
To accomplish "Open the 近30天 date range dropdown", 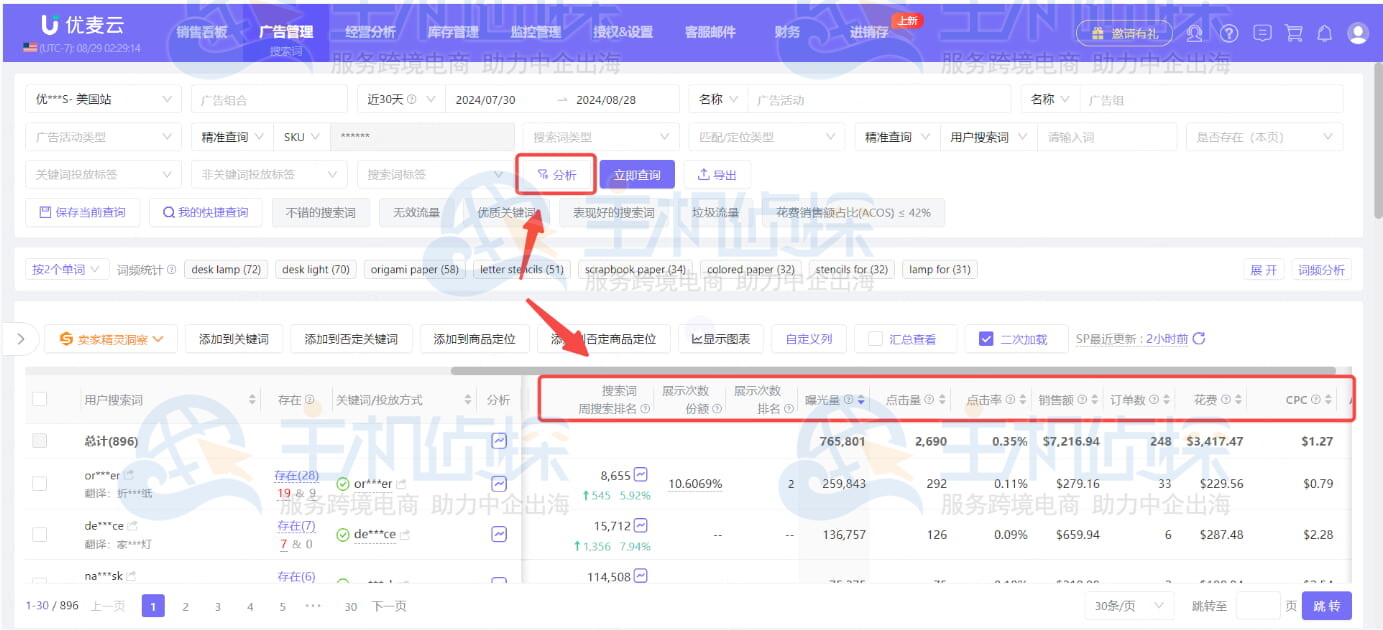I will (398, 98).
